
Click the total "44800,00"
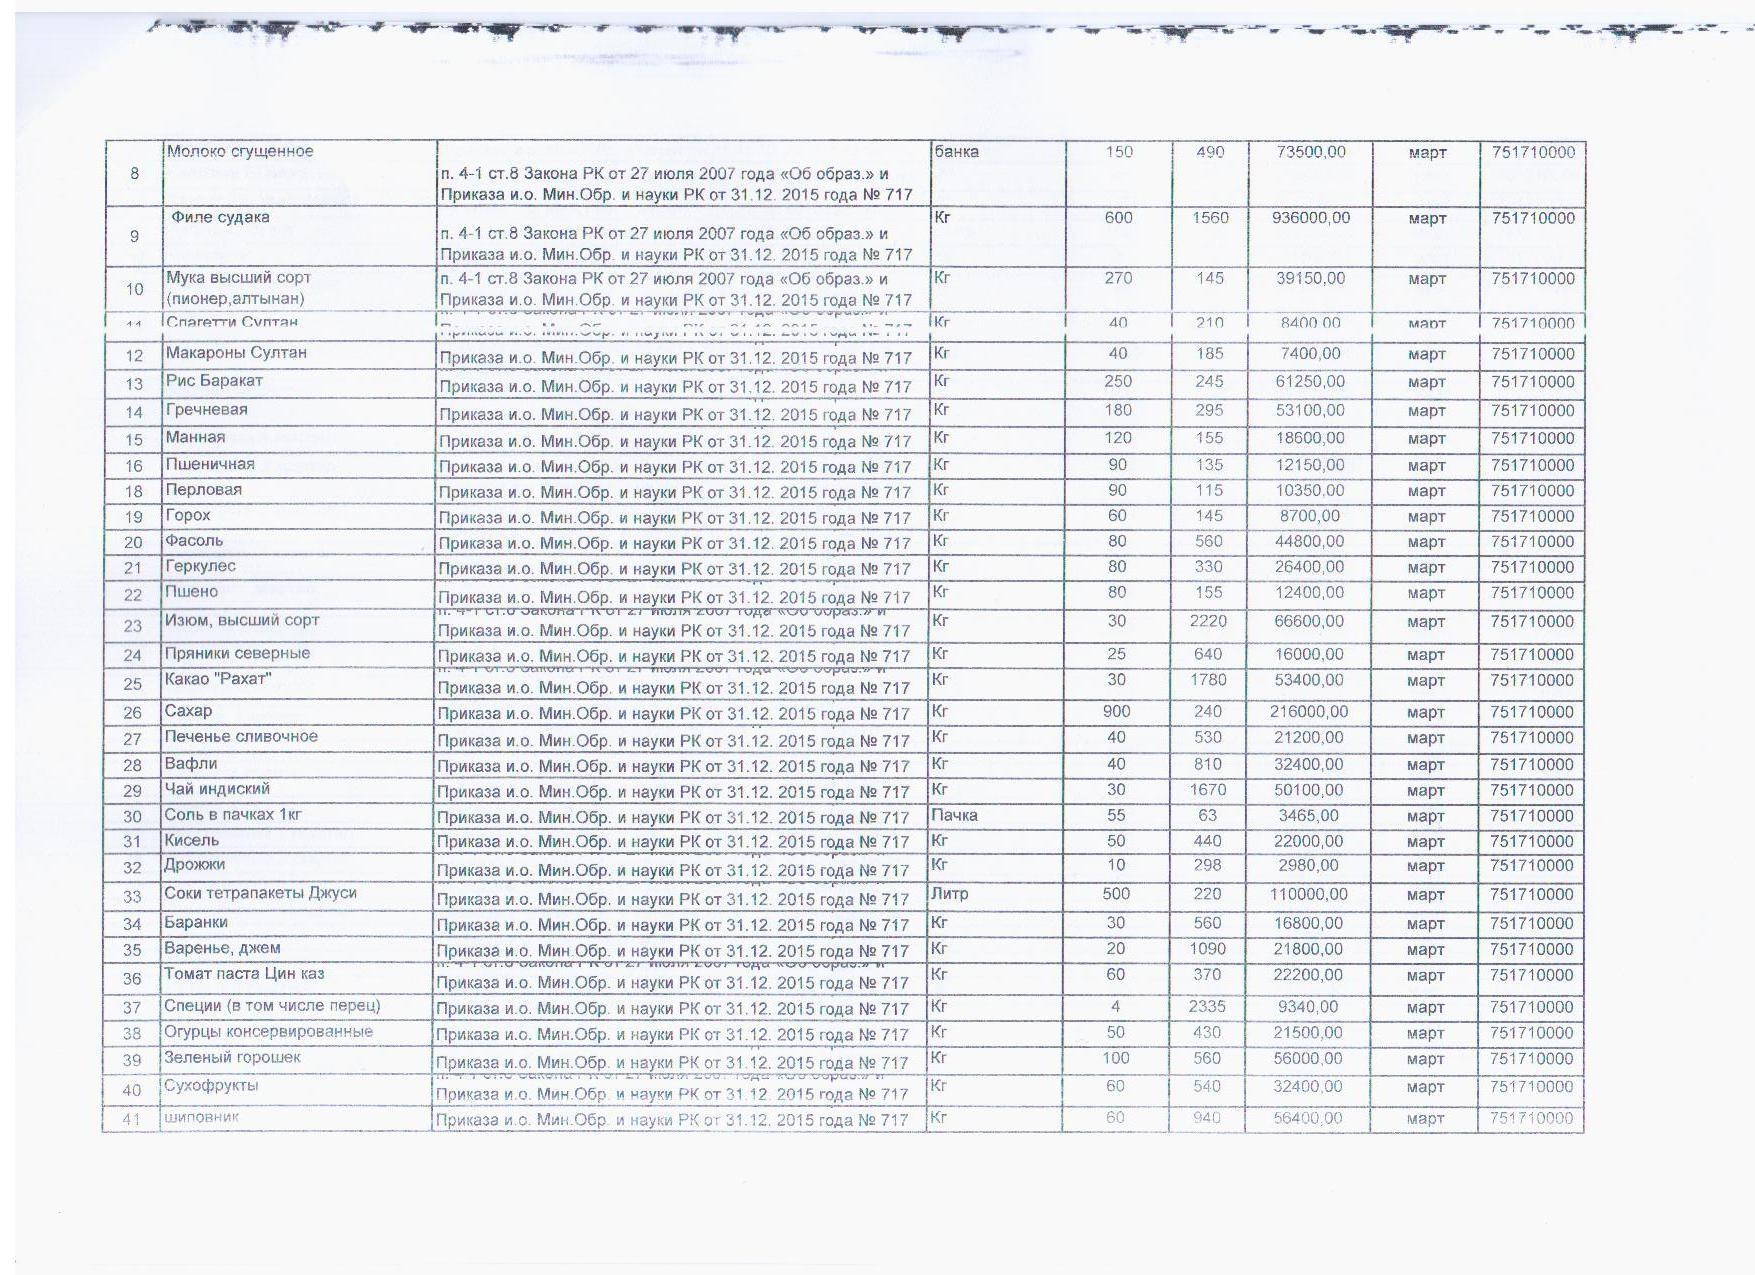1309,542
